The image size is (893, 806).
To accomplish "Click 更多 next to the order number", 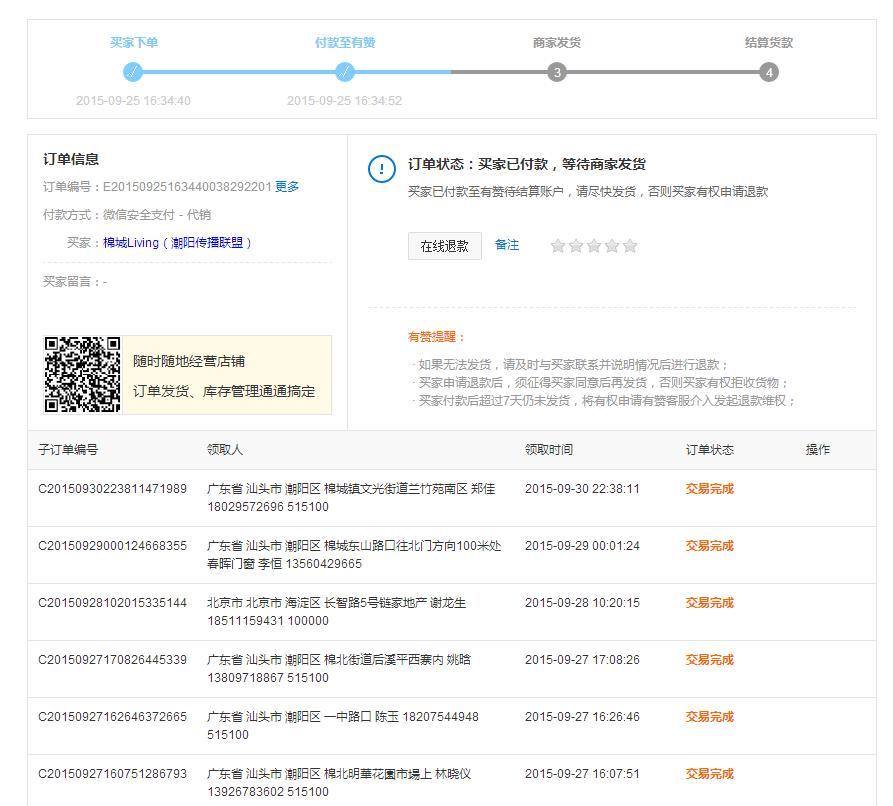I will pos(287,187).
